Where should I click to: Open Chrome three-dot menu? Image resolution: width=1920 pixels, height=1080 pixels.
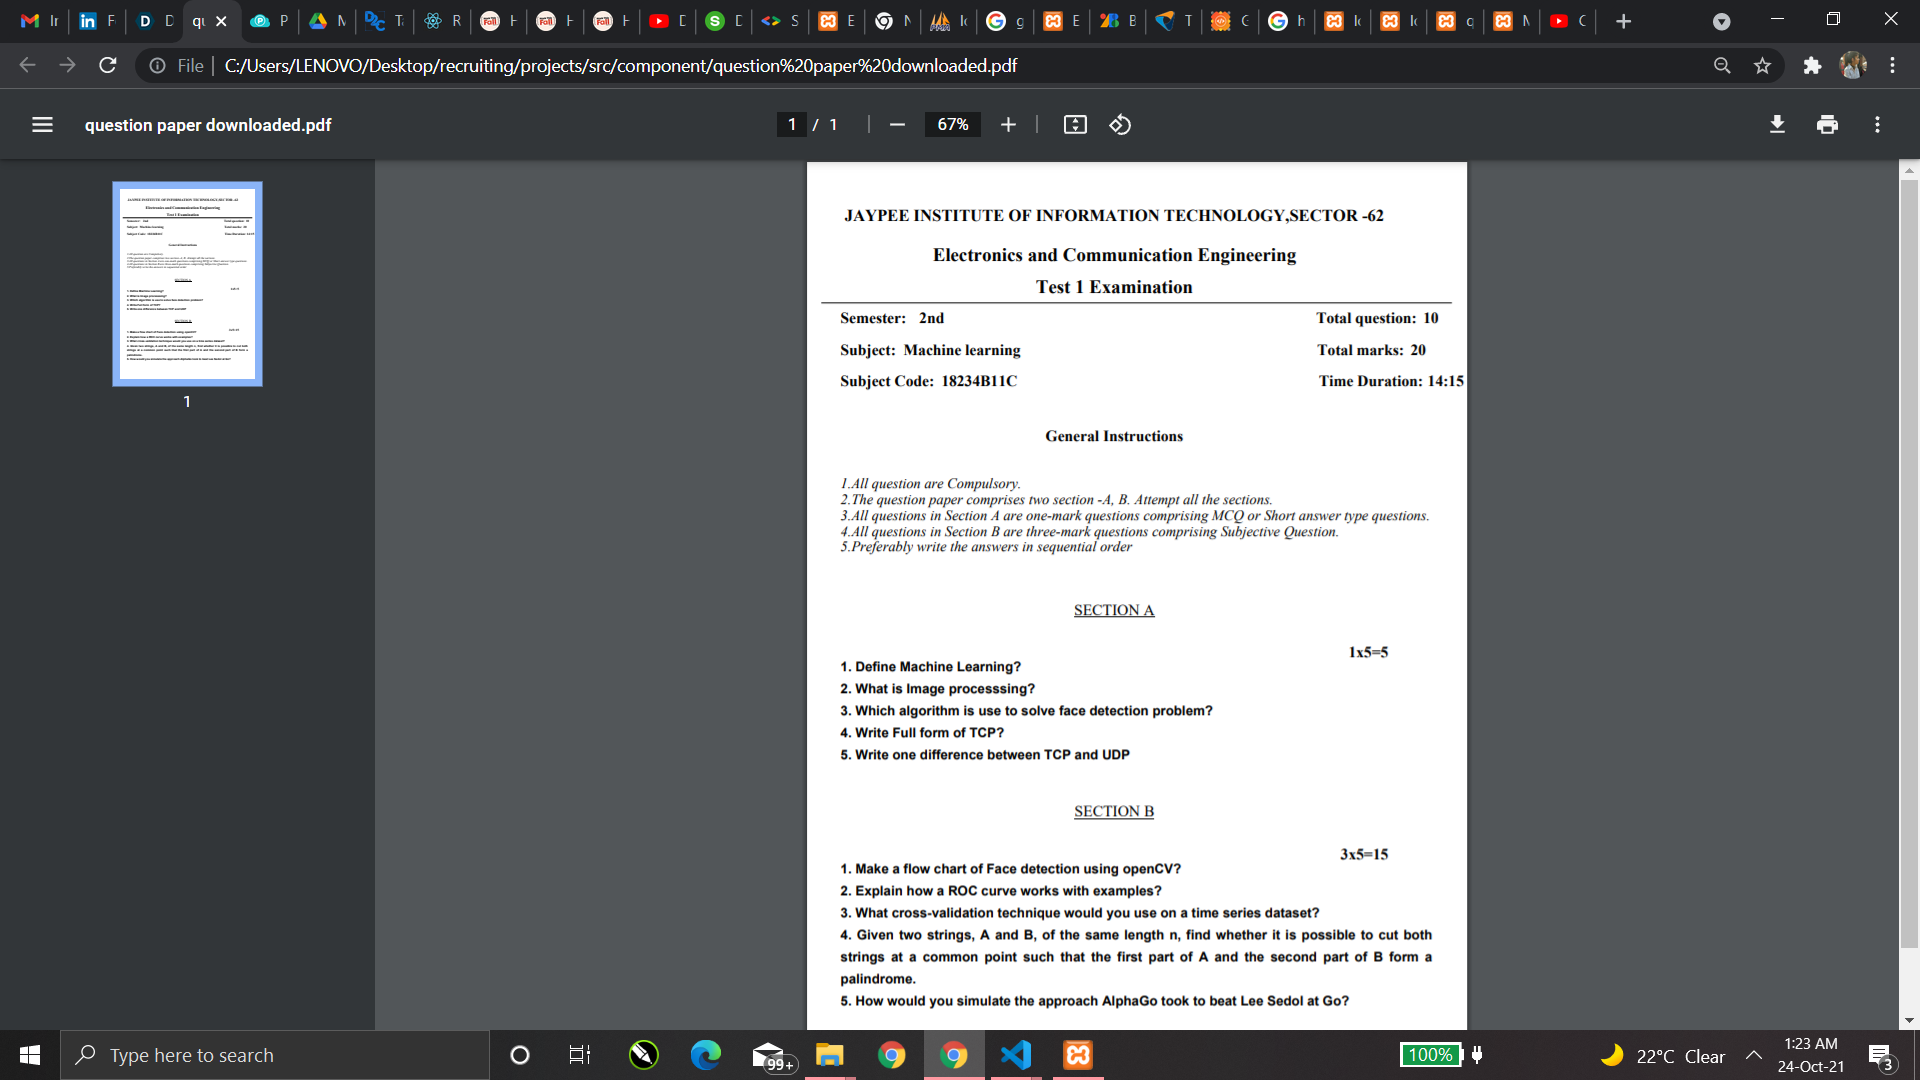pos(1892,66)
